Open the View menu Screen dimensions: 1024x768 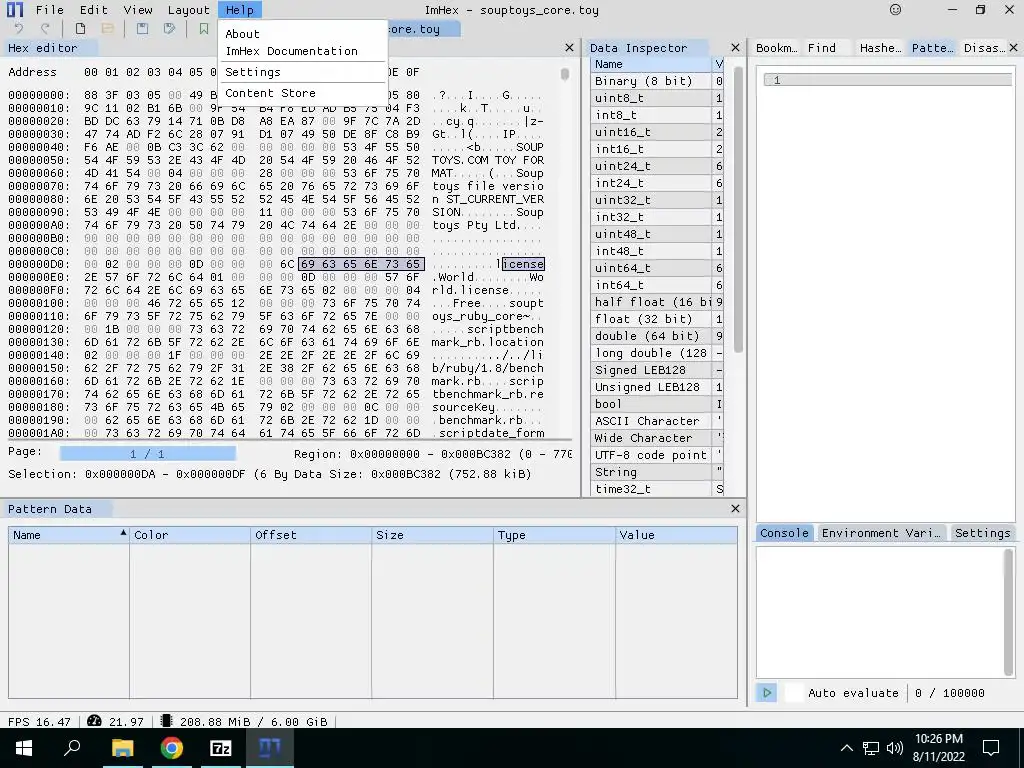coord(138,10)
